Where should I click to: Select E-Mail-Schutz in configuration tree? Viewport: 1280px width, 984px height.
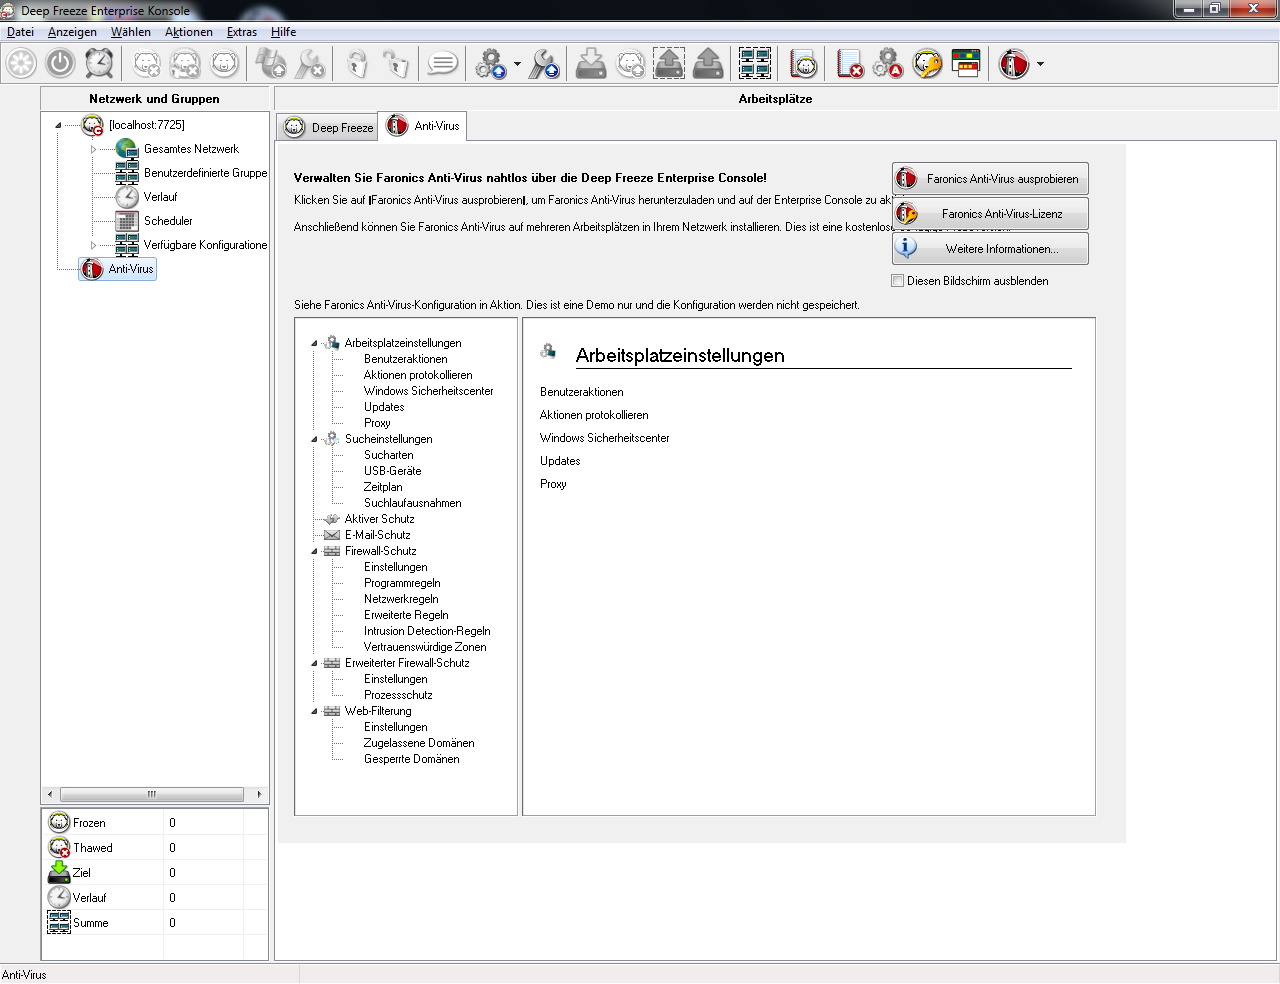click(x=377, y=535)
